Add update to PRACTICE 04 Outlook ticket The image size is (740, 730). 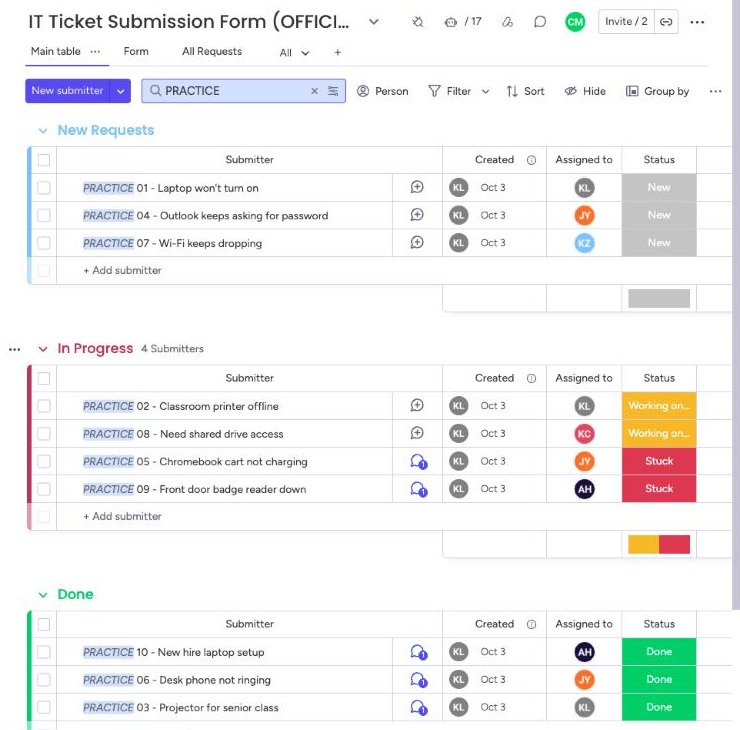[x=417, y=215]
